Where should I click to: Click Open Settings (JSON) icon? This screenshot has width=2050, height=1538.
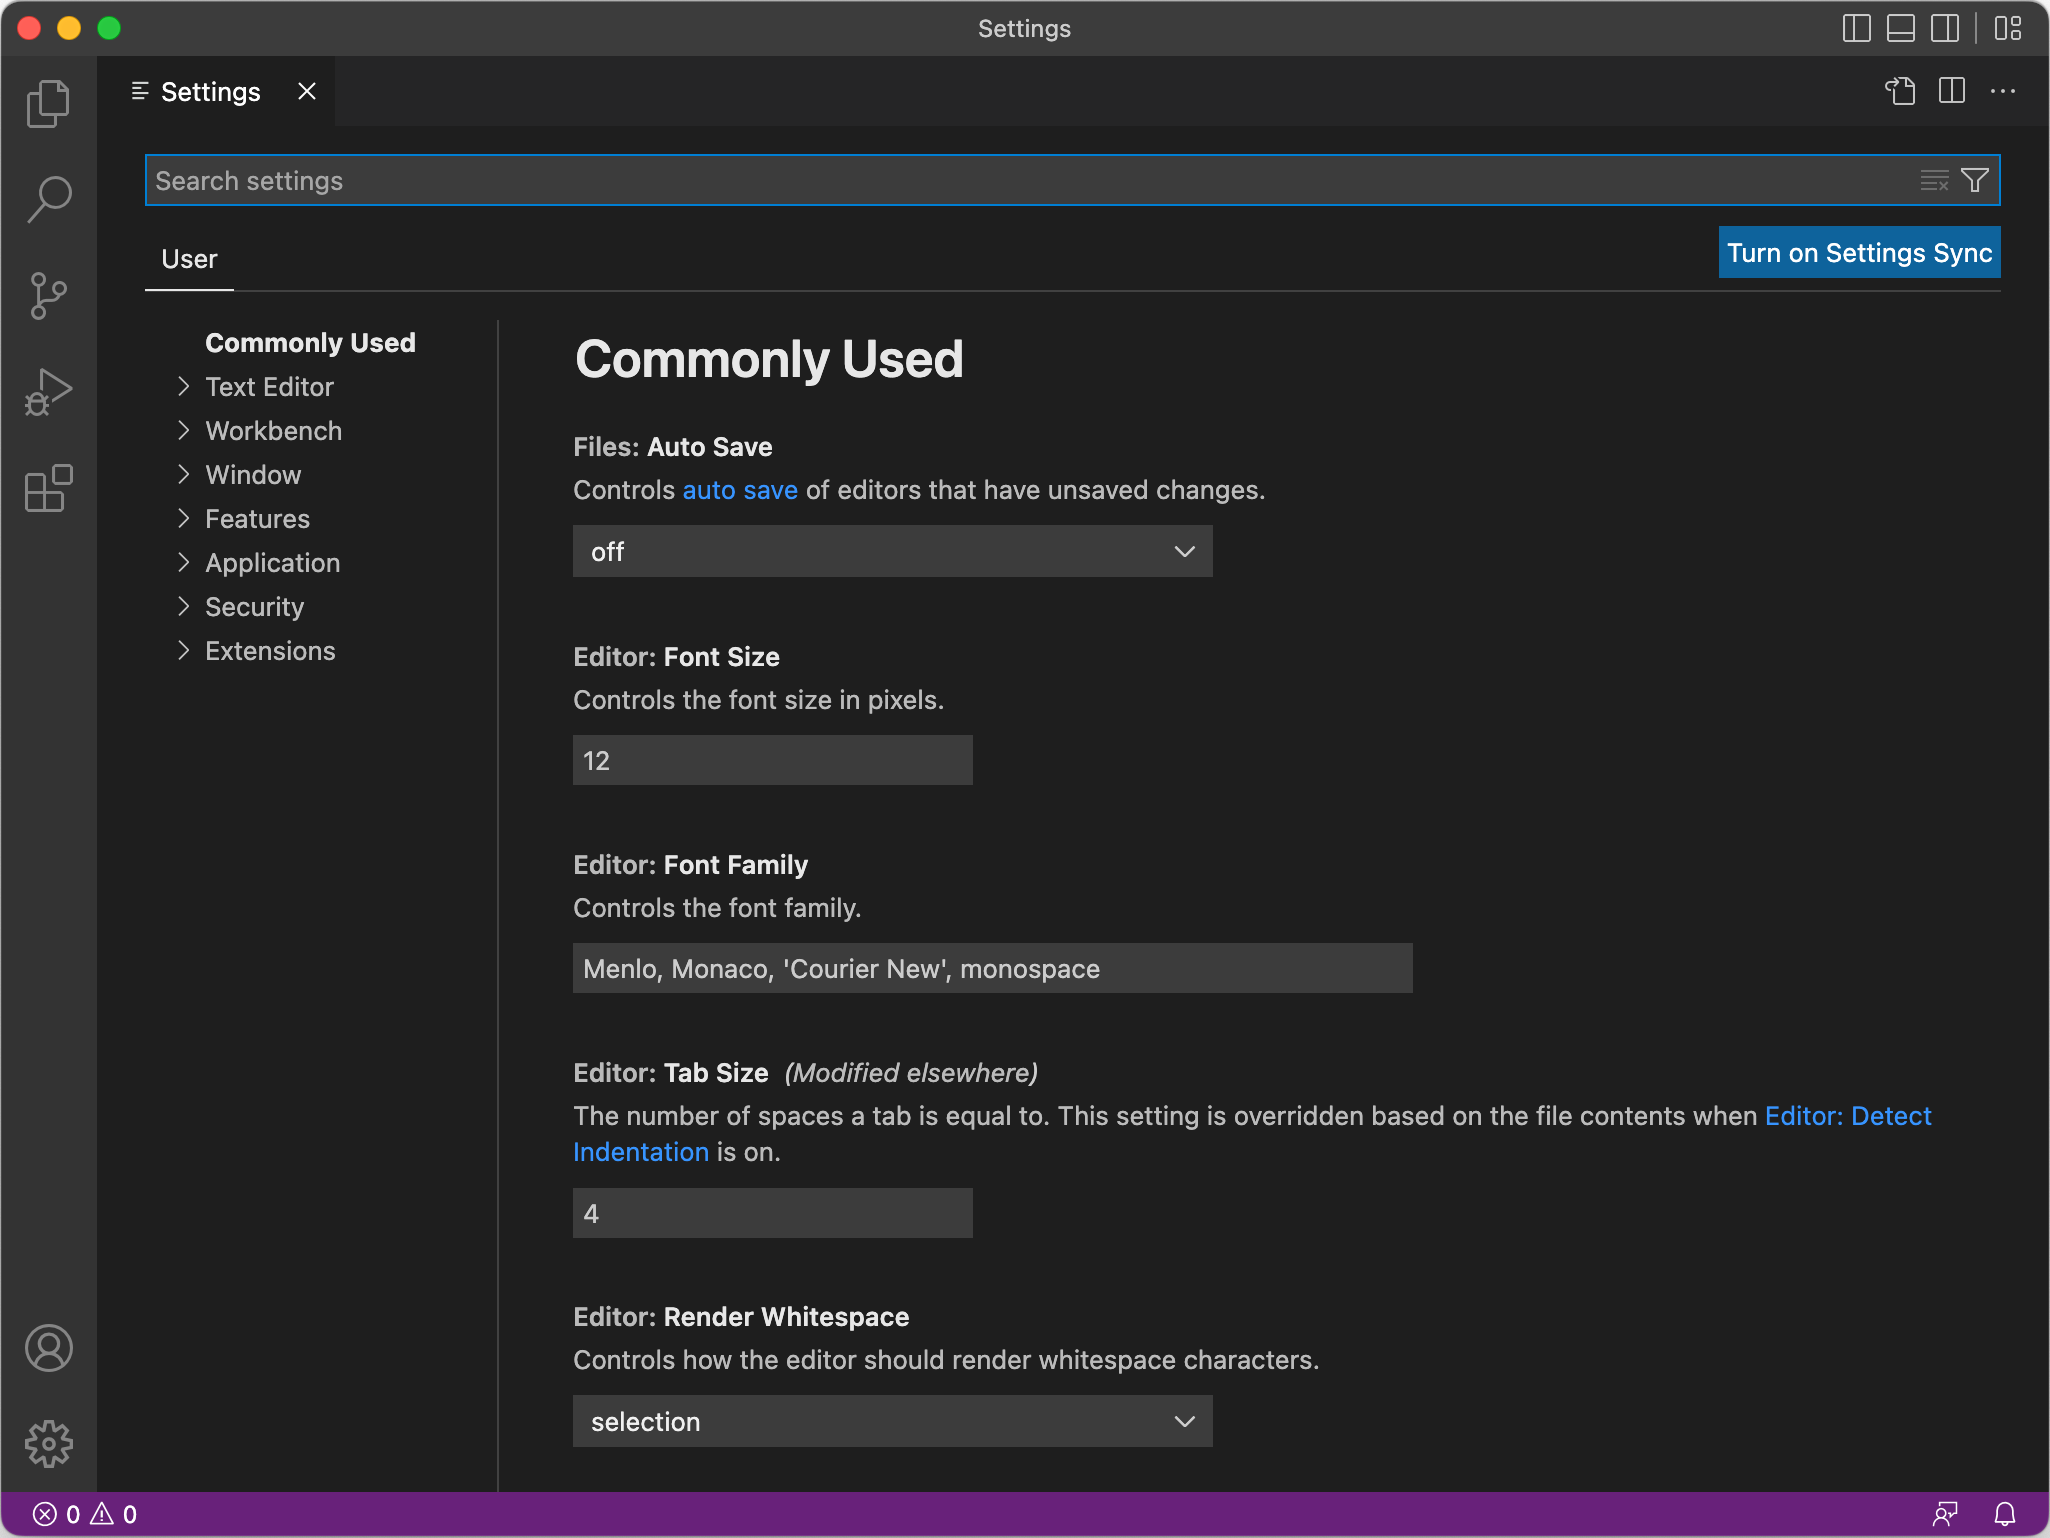[x=1900, y=91]
